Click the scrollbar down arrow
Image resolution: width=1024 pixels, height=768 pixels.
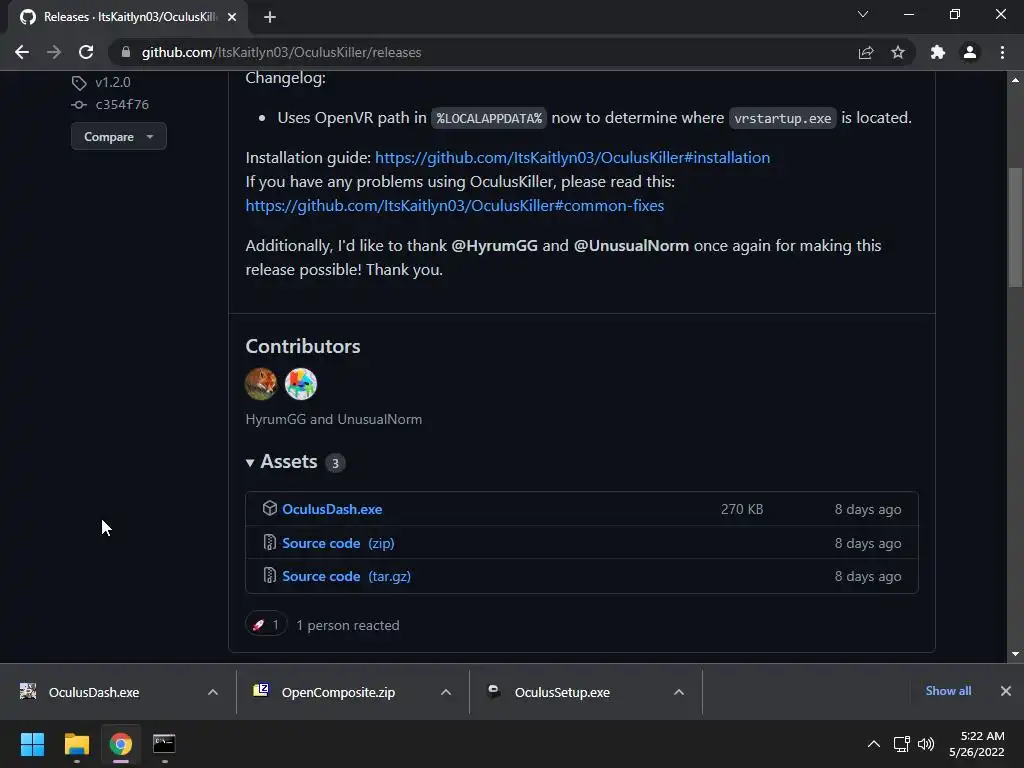point(1016,654)
